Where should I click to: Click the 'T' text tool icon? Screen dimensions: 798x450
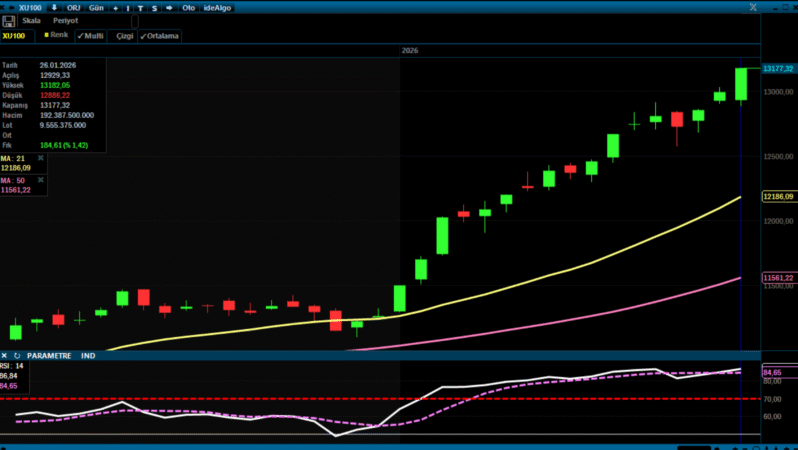click(140, 7)
